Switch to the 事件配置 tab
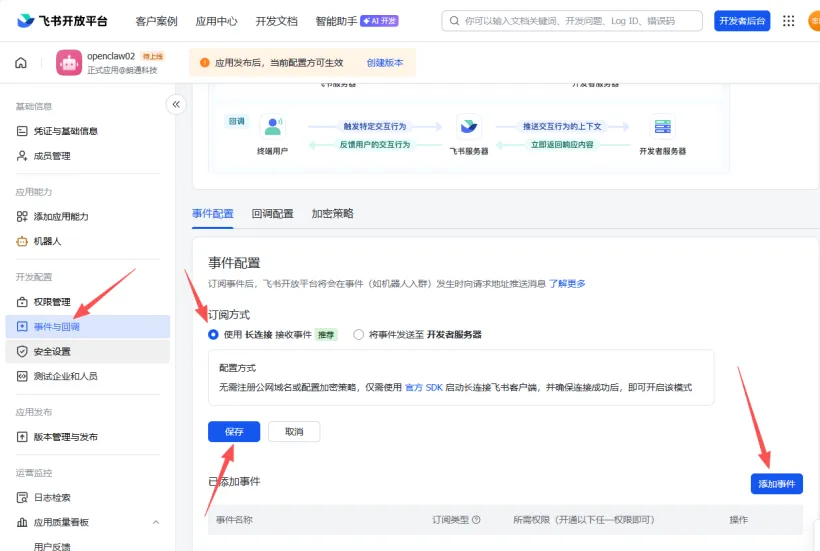 213,214
